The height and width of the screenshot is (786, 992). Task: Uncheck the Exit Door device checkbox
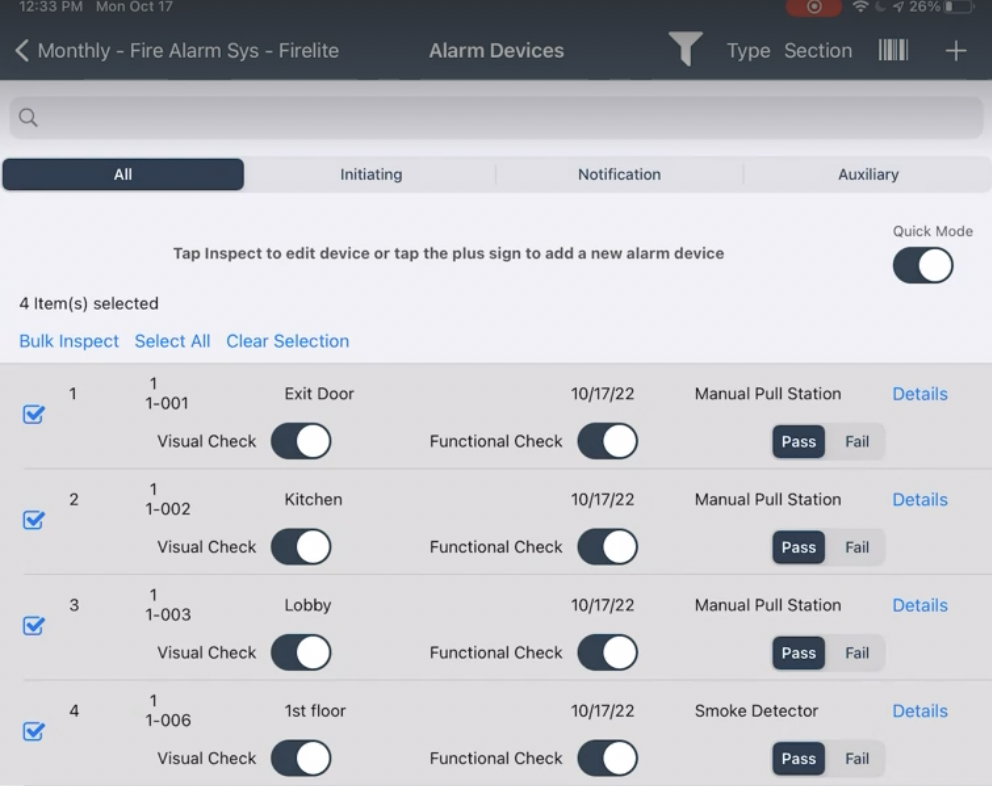[34, 414]
